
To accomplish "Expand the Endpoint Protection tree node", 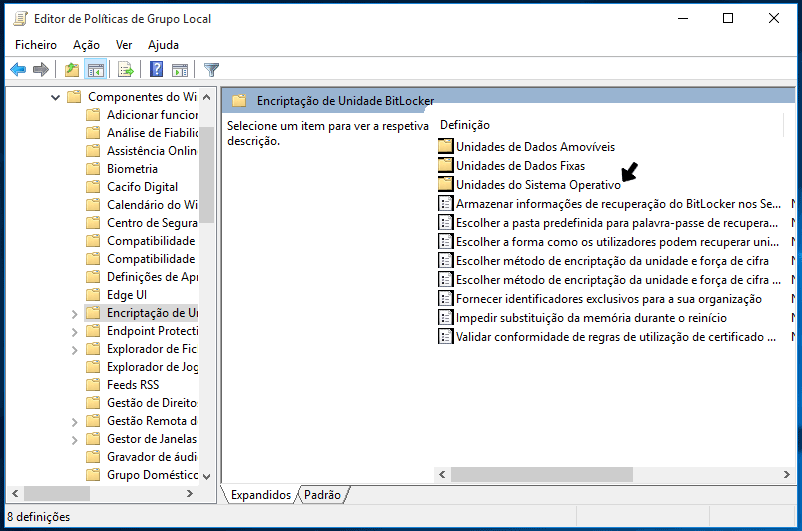I will [75, 331].
